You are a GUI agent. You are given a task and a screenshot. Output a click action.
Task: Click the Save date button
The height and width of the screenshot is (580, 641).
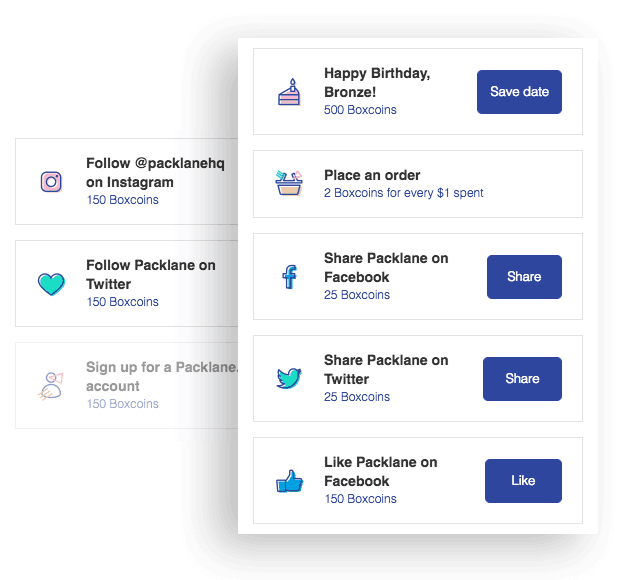(x=519, y=92)
